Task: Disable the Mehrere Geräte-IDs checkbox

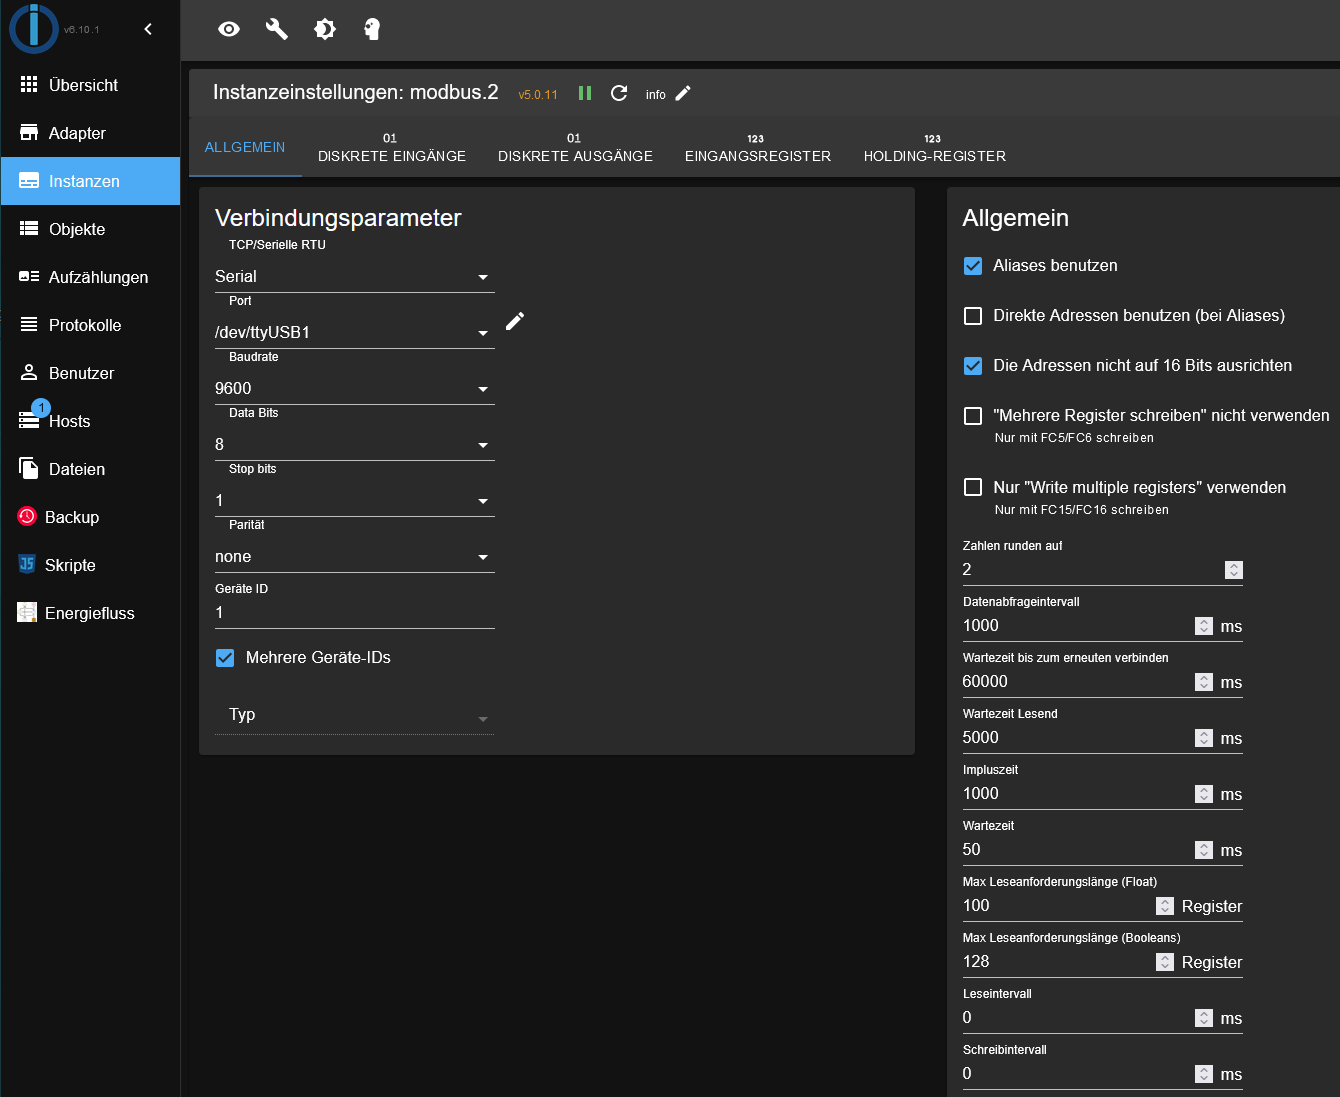Action: [225, 658]
